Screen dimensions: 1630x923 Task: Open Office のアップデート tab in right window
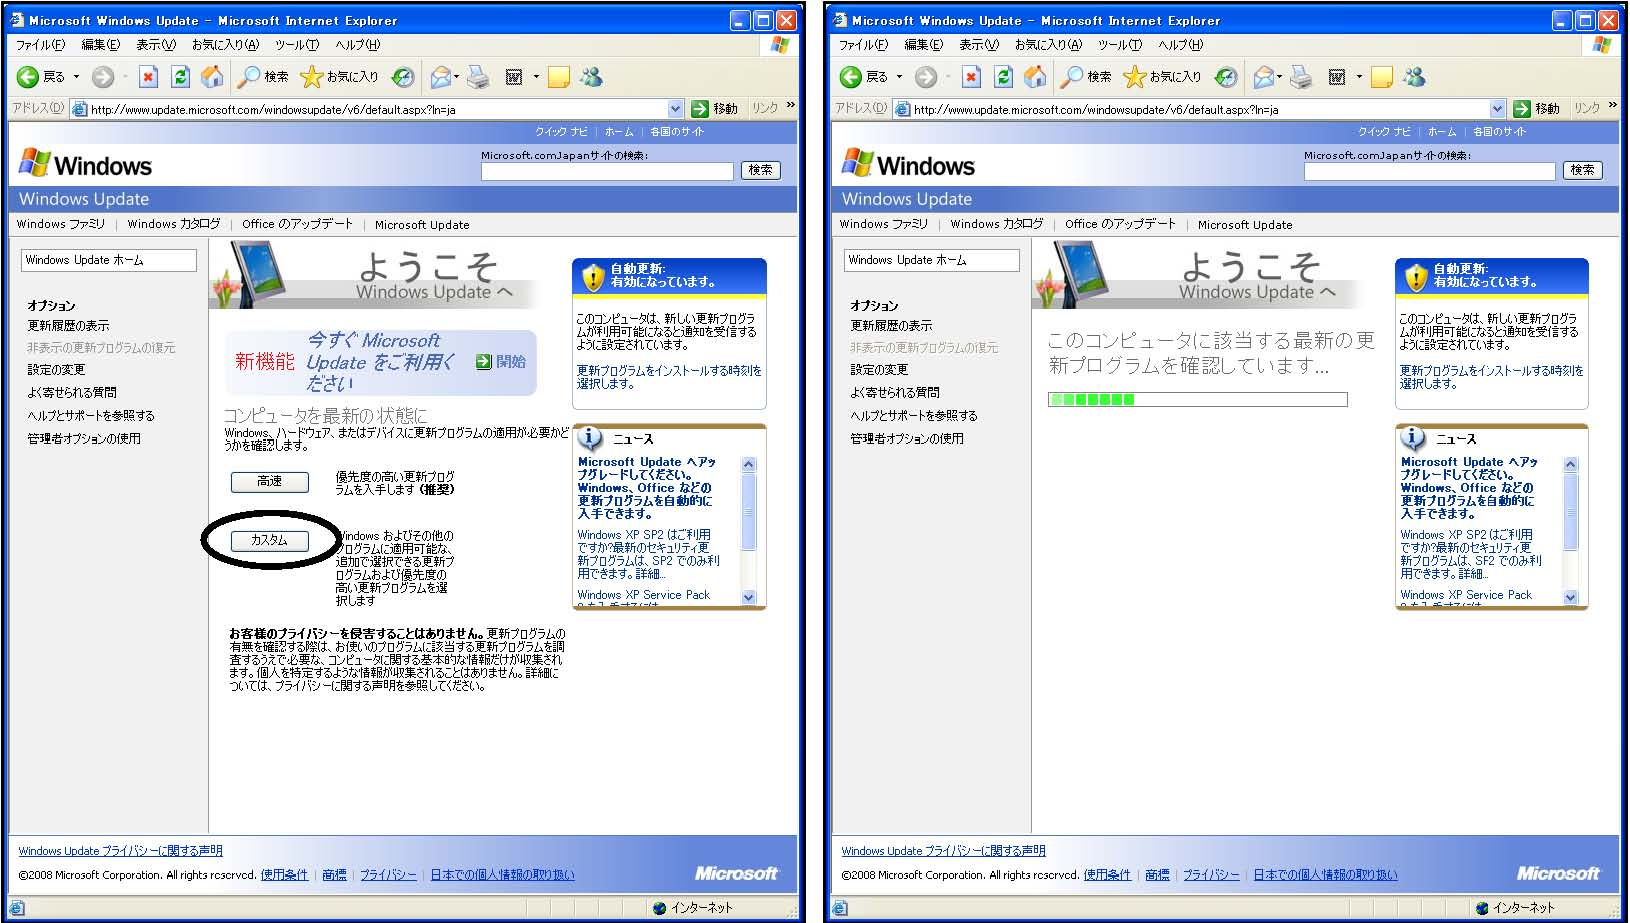coord(1120,224)
